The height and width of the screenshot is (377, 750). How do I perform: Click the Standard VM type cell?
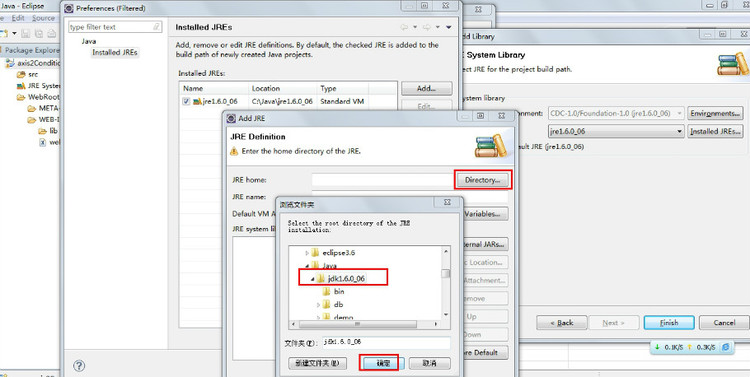(x=342, y=101)
